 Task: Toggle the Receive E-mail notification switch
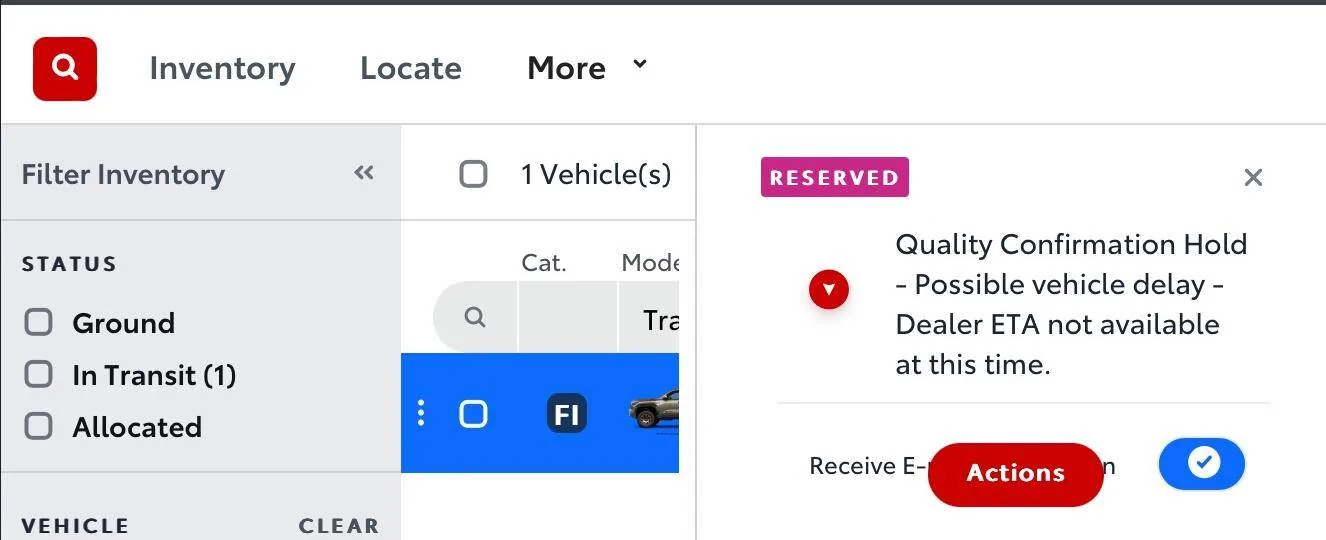coord(1201,465)
